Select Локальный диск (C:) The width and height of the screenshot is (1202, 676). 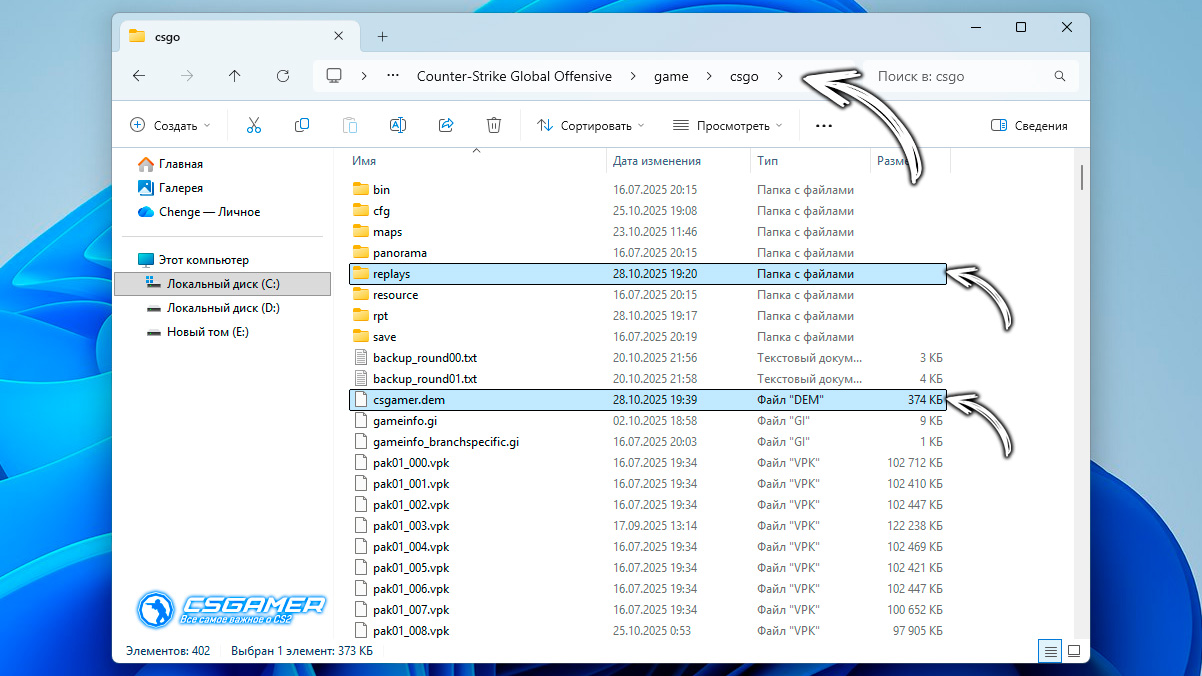(222, 284)
